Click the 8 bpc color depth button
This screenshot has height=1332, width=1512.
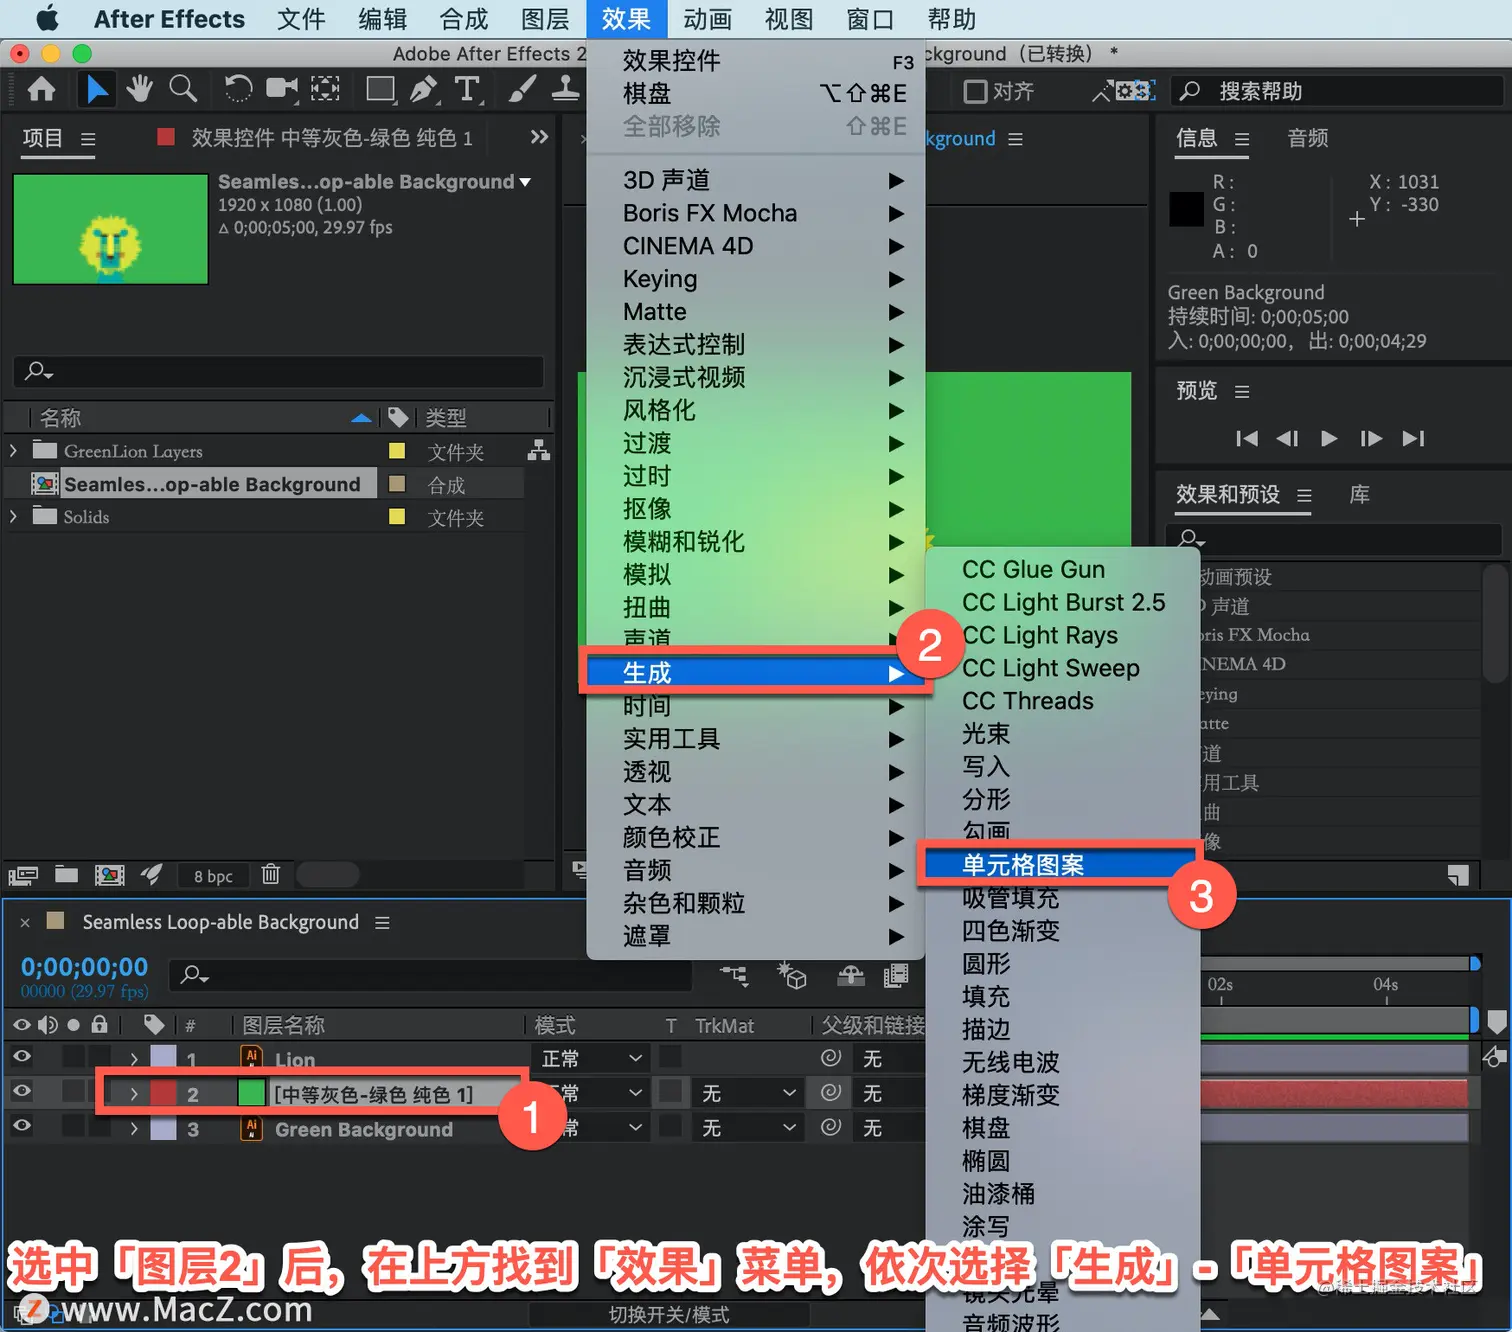coord(213,876)
